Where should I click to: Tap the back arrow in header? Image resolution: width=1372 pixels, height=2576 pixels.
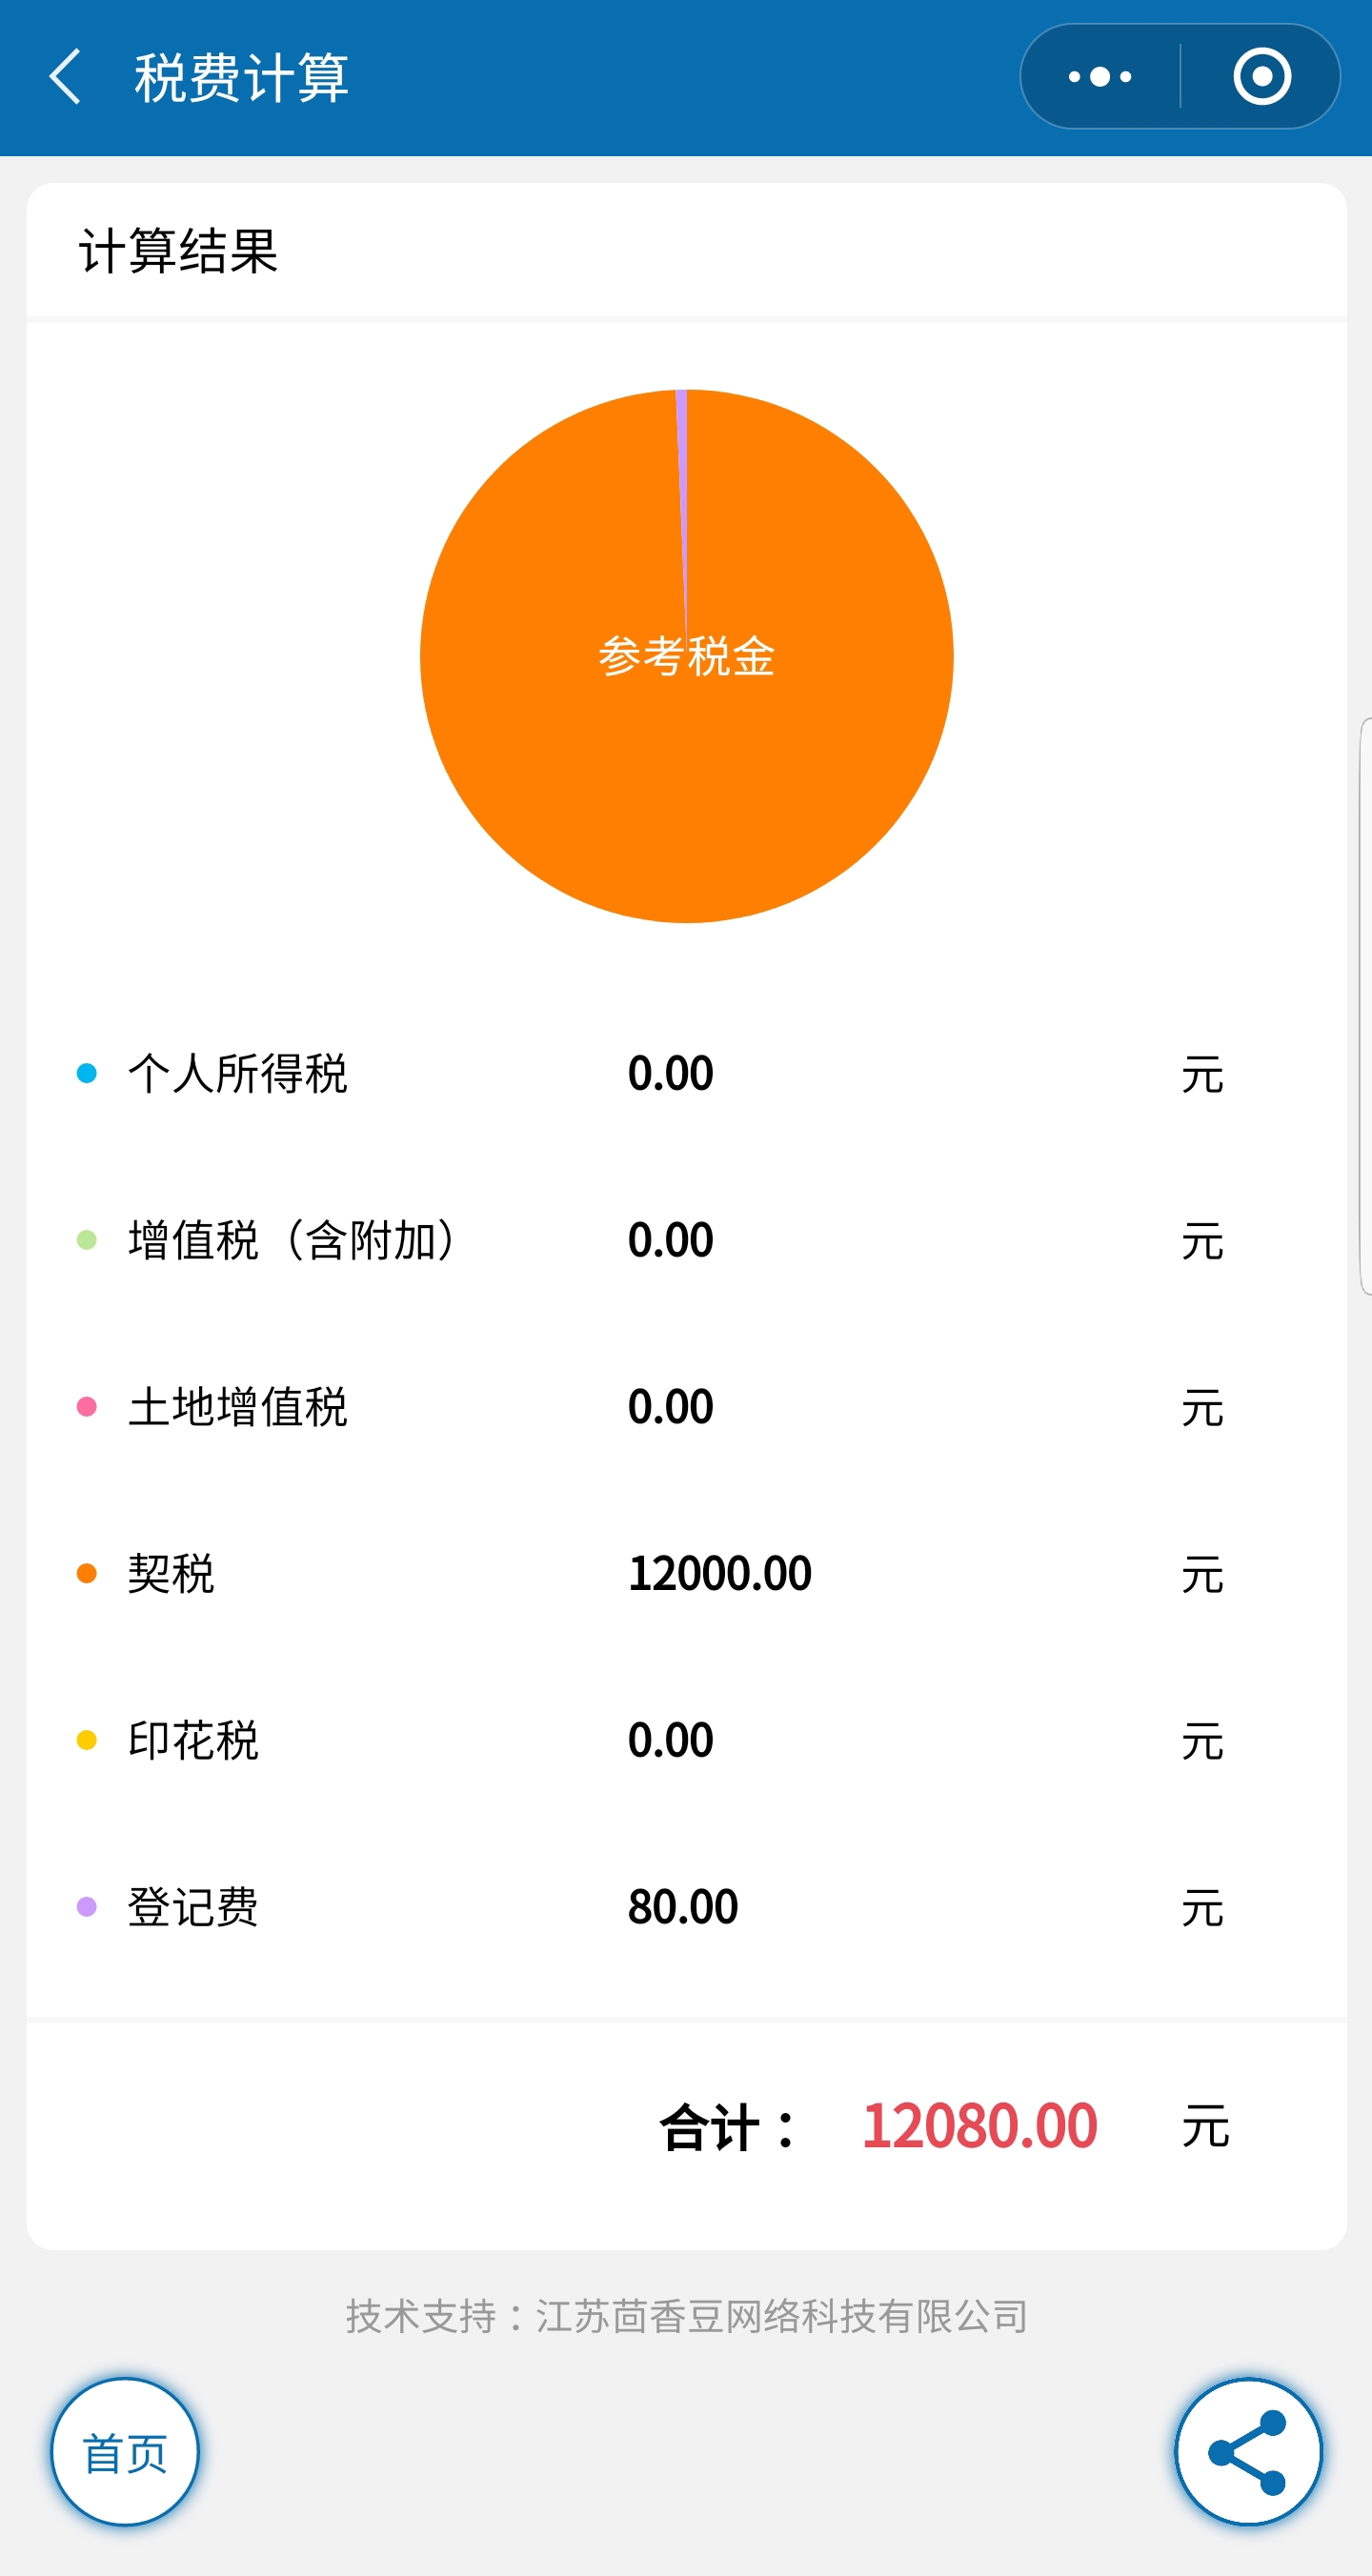pyautogui.click(x=65, y=77)
